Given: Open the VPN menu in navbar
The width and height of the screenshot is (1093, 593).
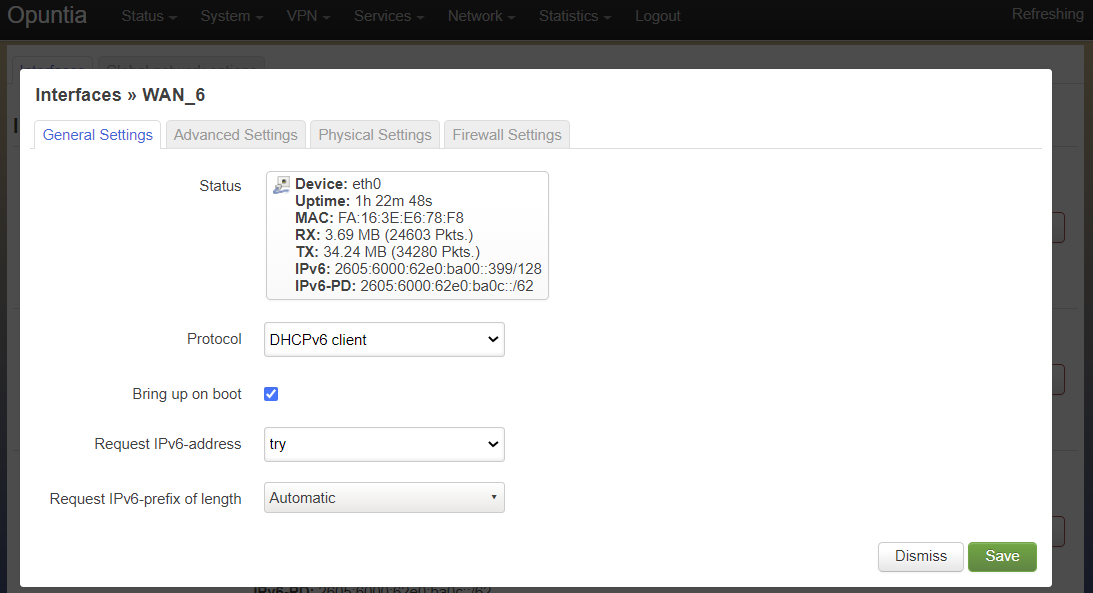Looking at the screenshot, I should [x=308, y=16].
